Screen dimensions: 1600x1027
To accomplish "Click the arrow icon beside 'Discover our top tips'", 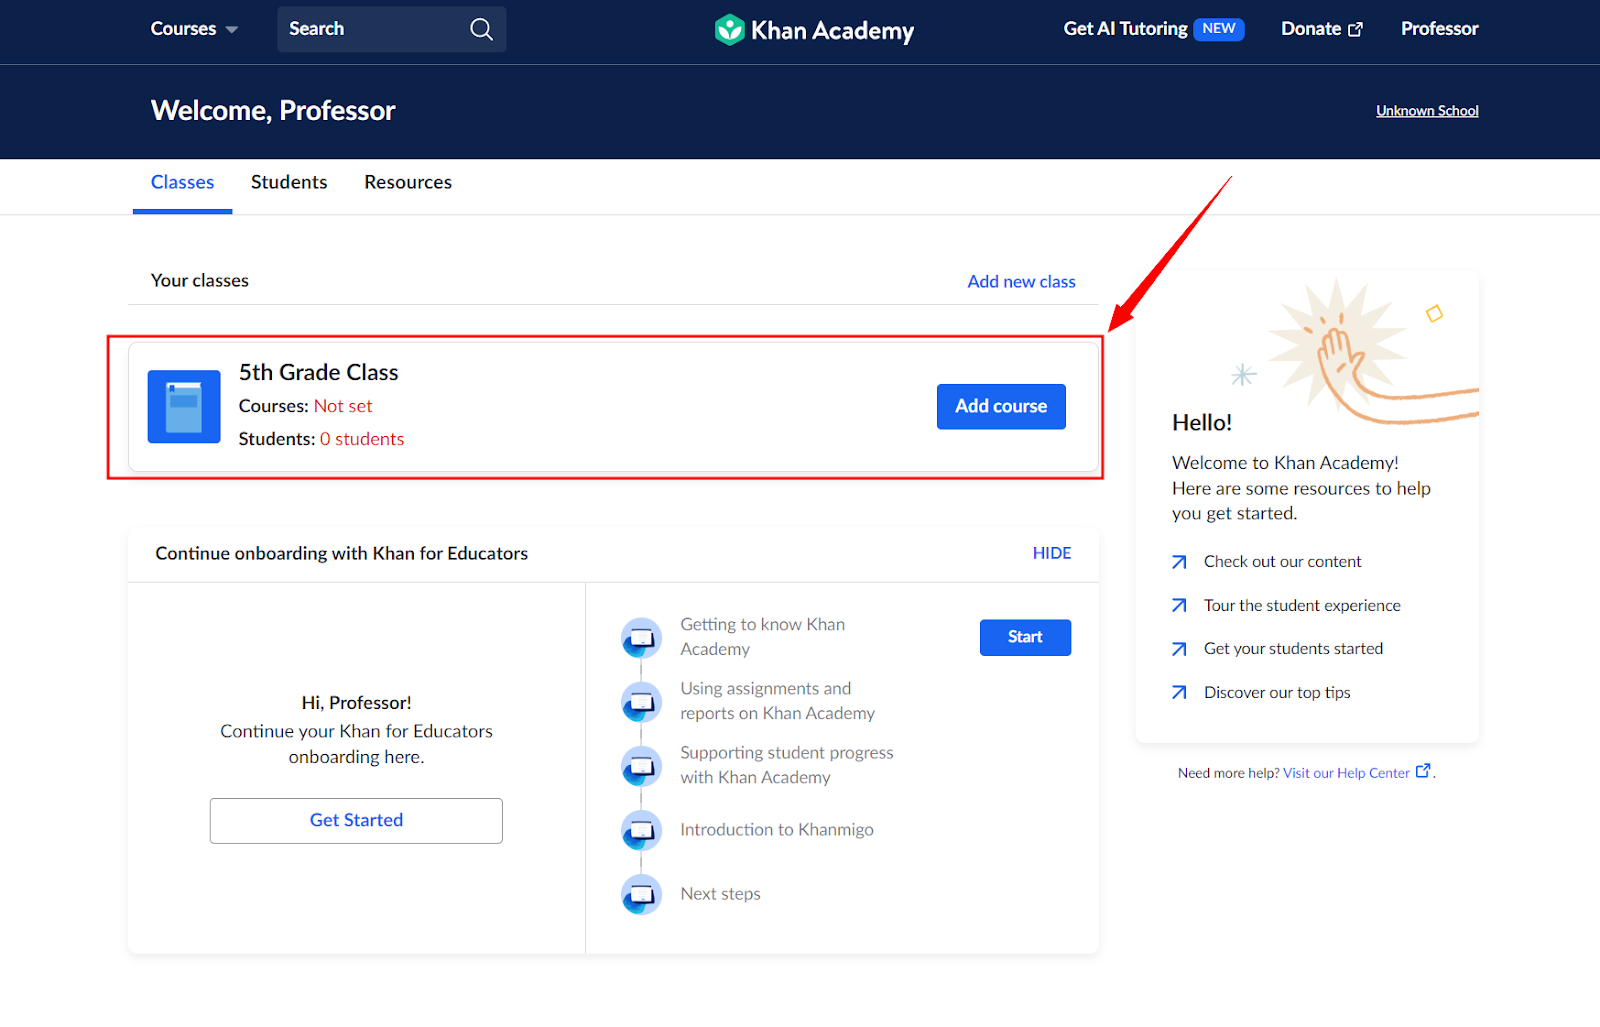I will point(1179,693).
